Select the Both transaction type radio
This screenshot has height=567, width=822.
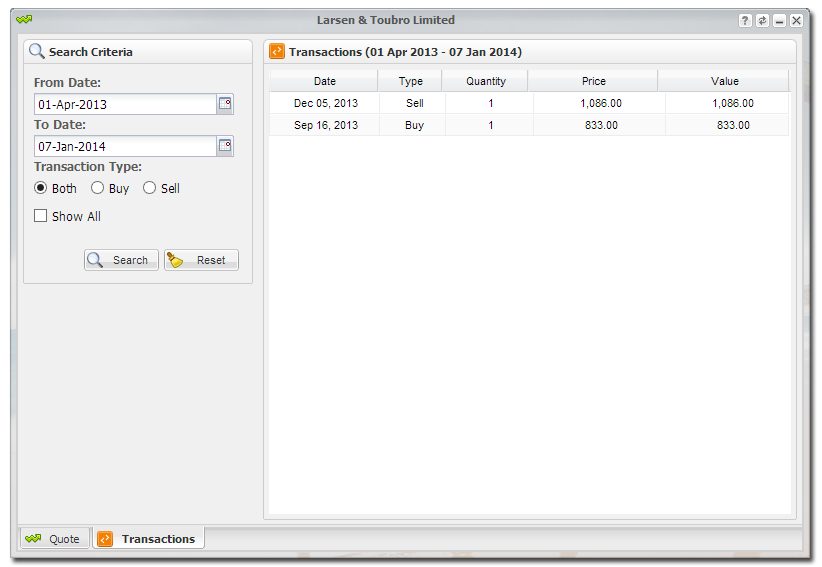click(40, 188)
